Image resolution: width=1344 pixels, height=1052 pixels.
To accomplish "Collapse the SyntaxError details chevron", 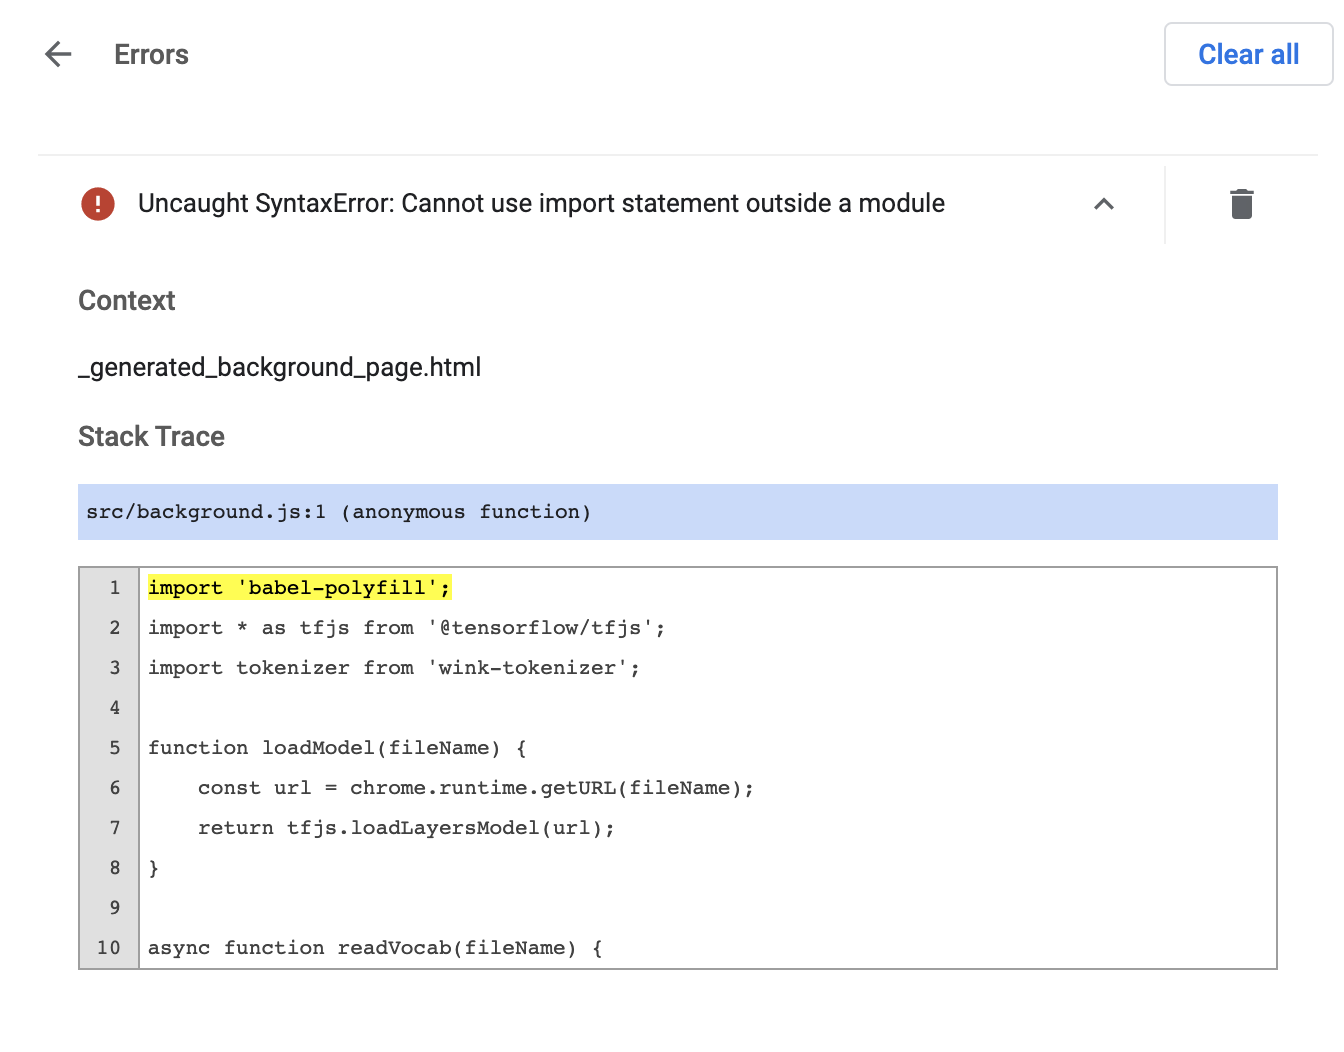I will click(1104, 204).
